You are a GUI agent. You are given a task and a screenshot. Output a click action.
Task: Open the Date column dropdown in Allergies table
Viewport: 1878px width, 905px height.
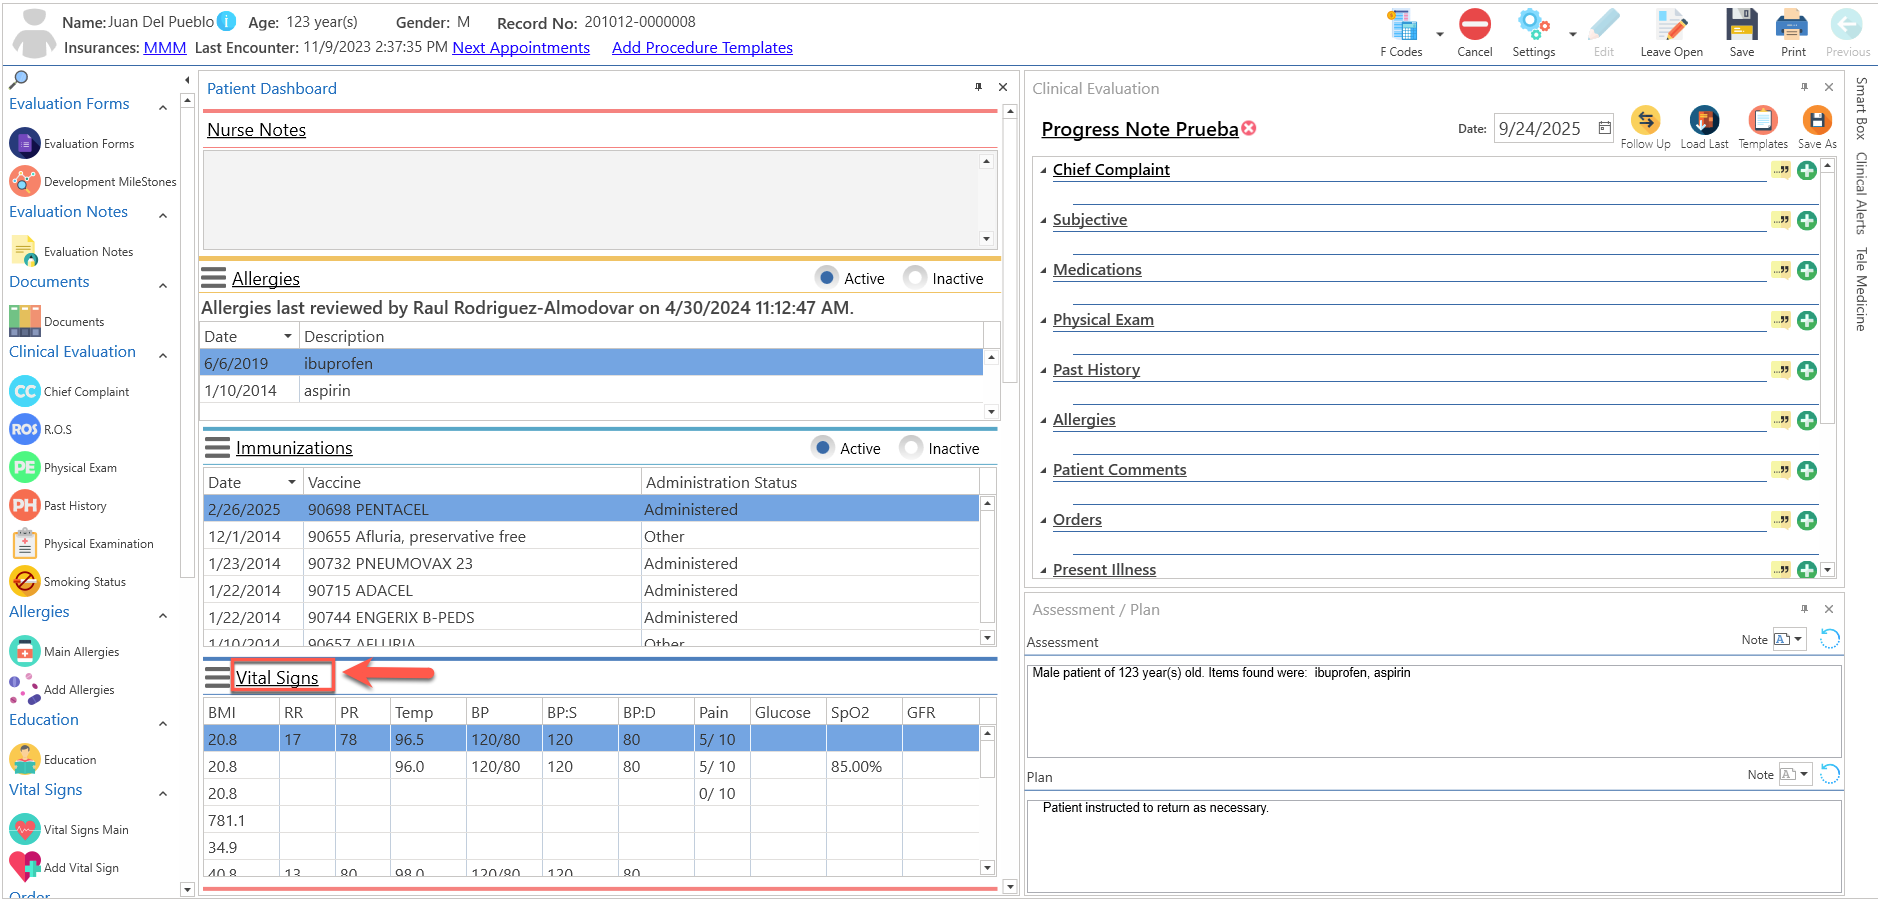point(288,336)
